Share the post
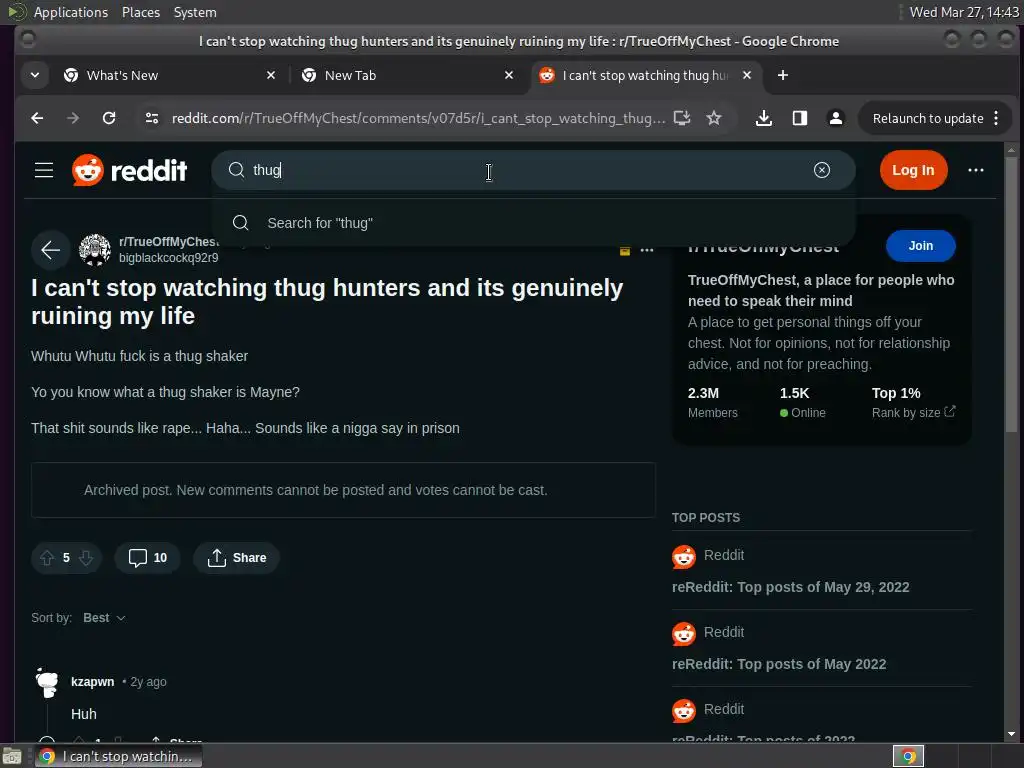This screenshot has height=768, width=1024. point(236,558)
